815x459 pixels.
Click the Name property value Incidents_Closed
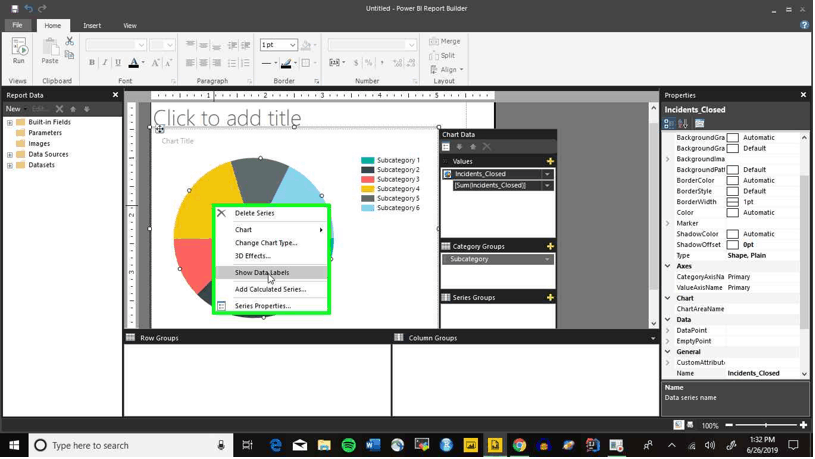coord(753,373)
